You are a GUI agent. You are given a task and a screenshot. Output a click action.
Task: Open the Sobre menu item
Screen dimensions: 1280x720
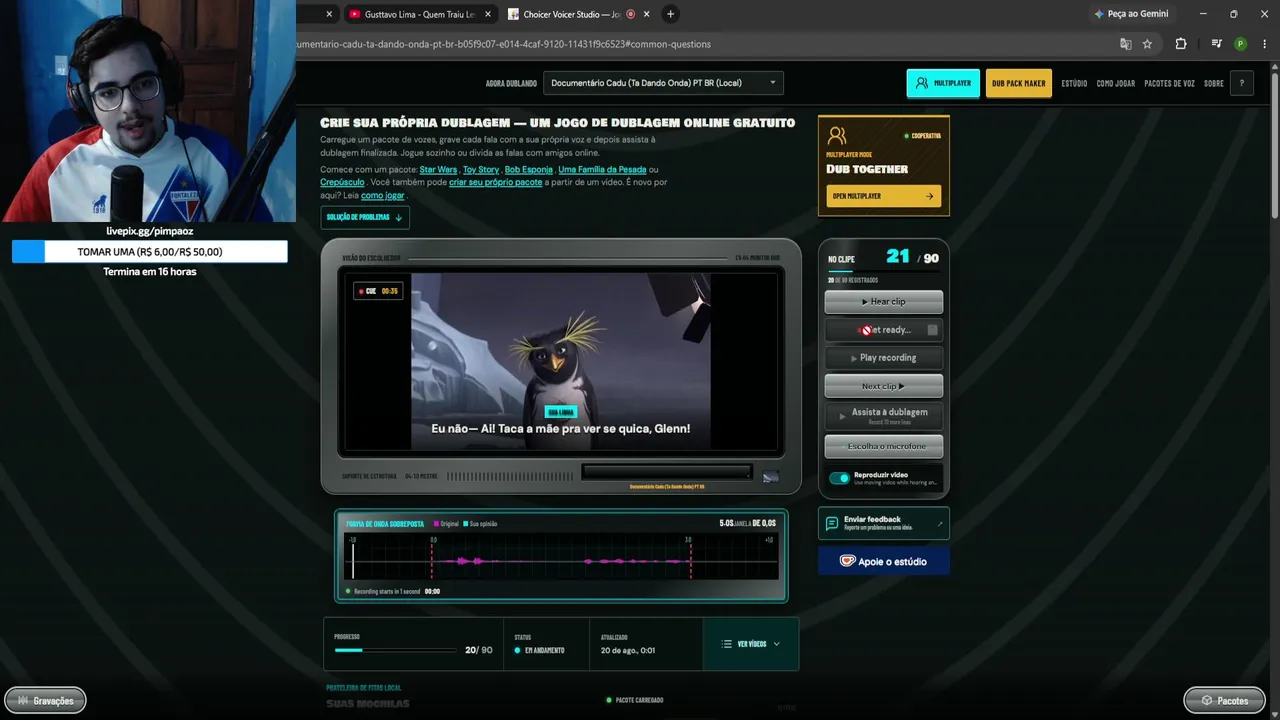tap(1214, 84)
